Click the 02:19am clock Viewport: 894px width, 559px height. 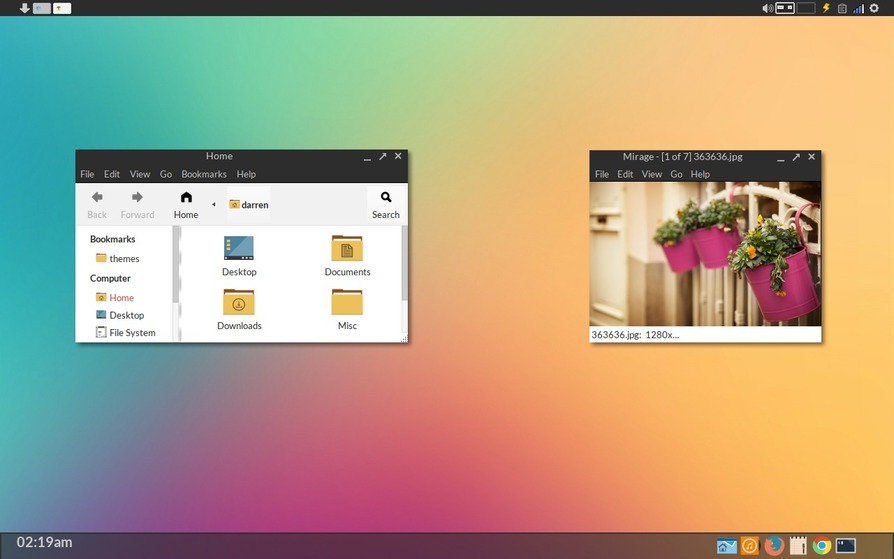pyautogui.click(x=44, y=542)
